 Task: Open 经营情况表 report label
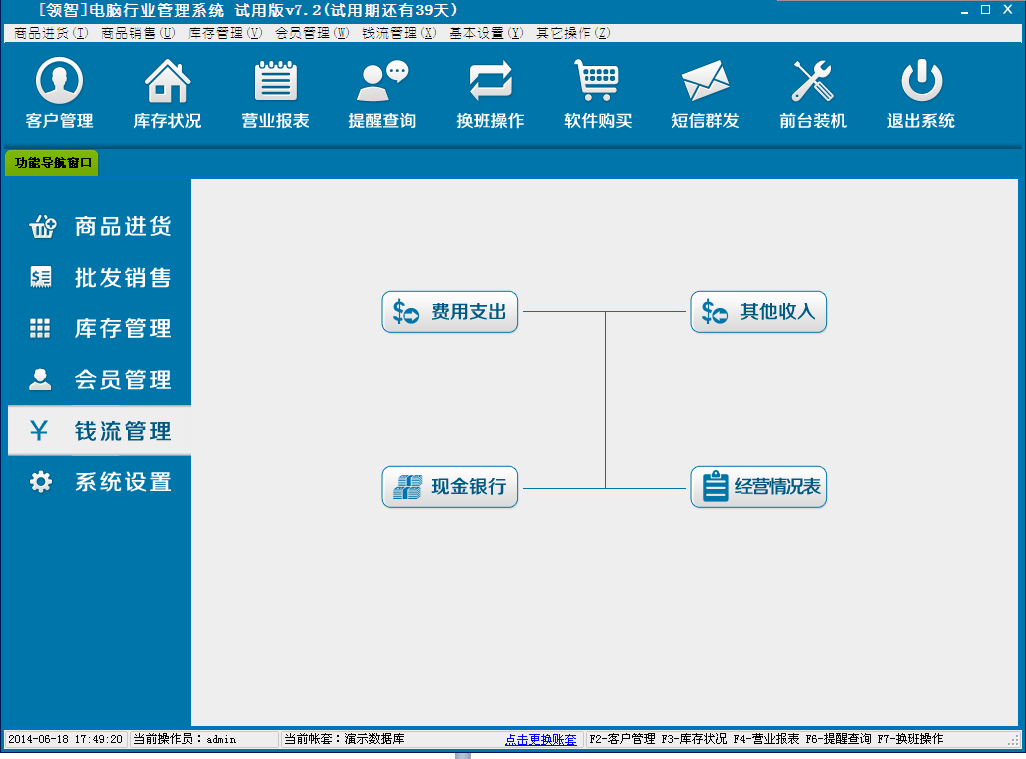pos(777,487)
